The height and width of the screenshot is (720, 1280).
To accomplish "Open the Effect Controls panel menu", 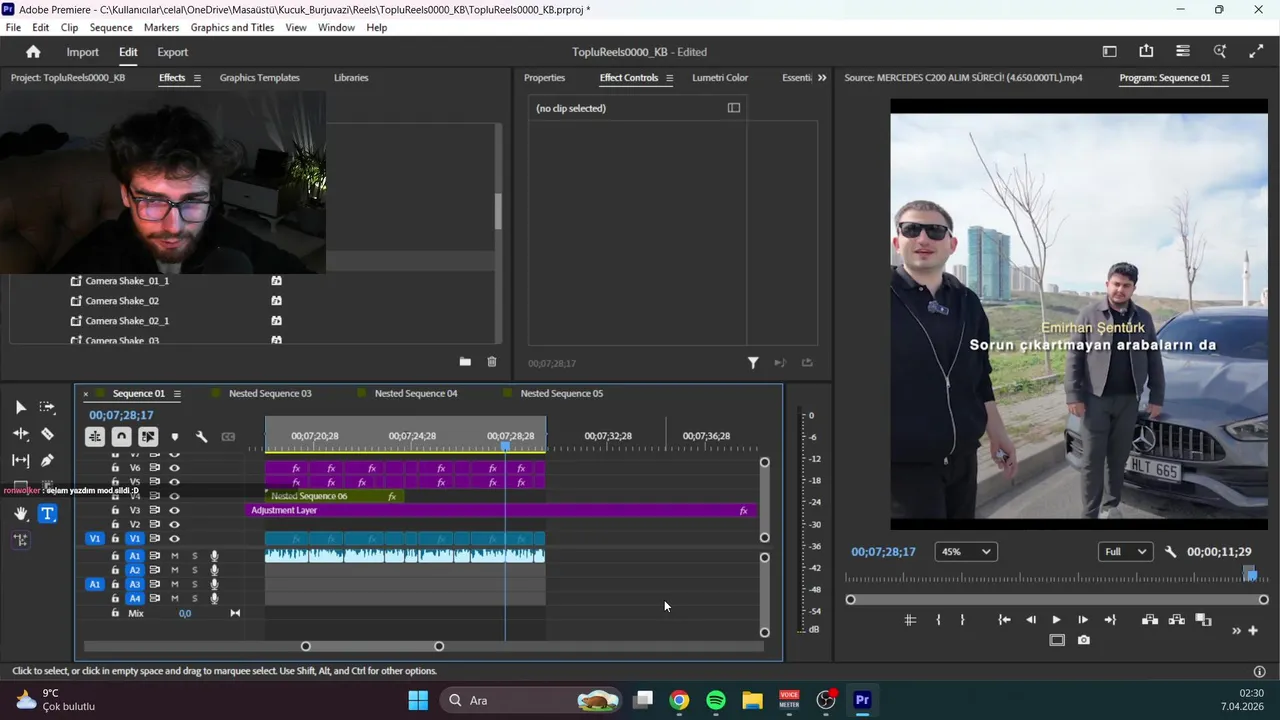I will (669, 78).
